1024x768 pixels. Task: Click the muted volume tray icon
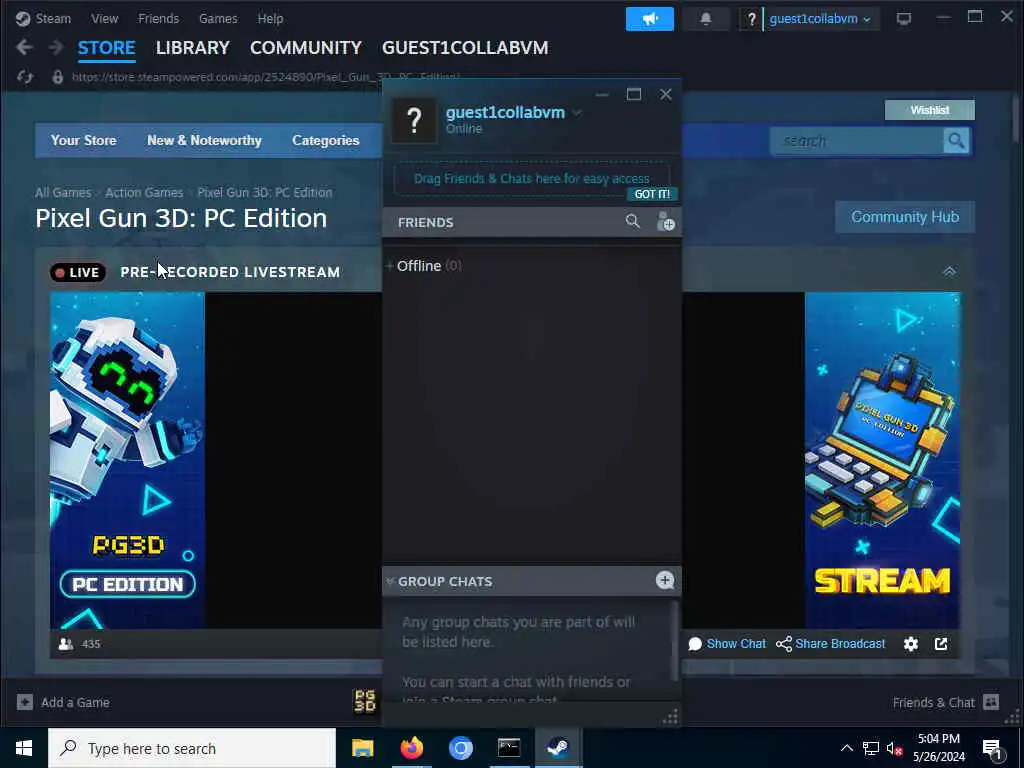[894, 748]
